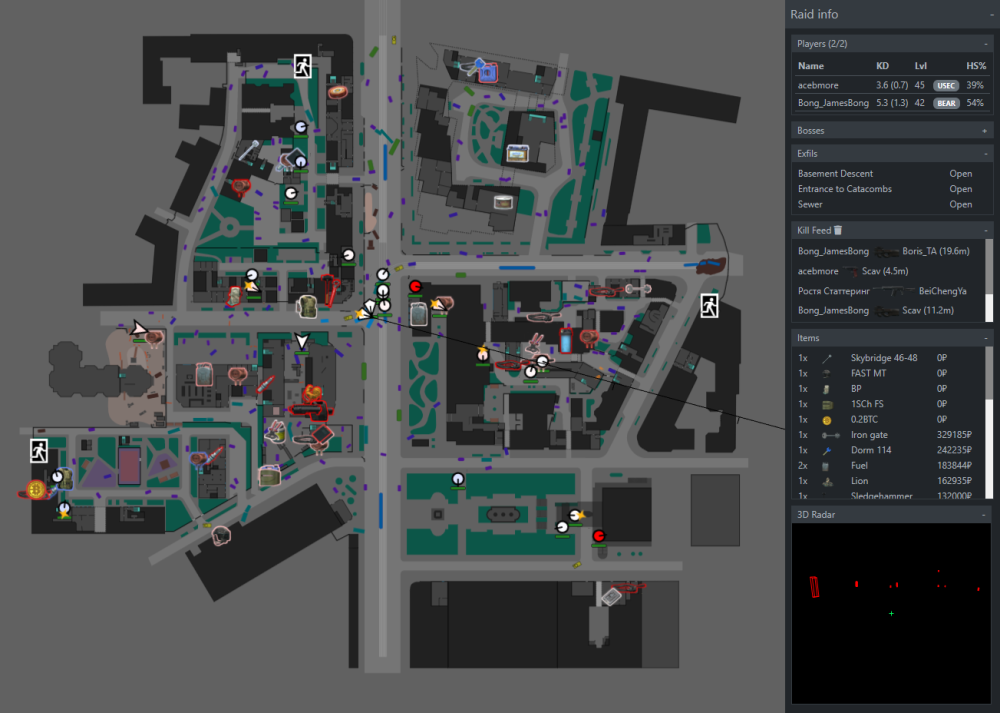Image resolution: width=1000 pixels, height=713 pixels.
Task: Click the 329185₽ Iron gate price
Action: (954, 435)
